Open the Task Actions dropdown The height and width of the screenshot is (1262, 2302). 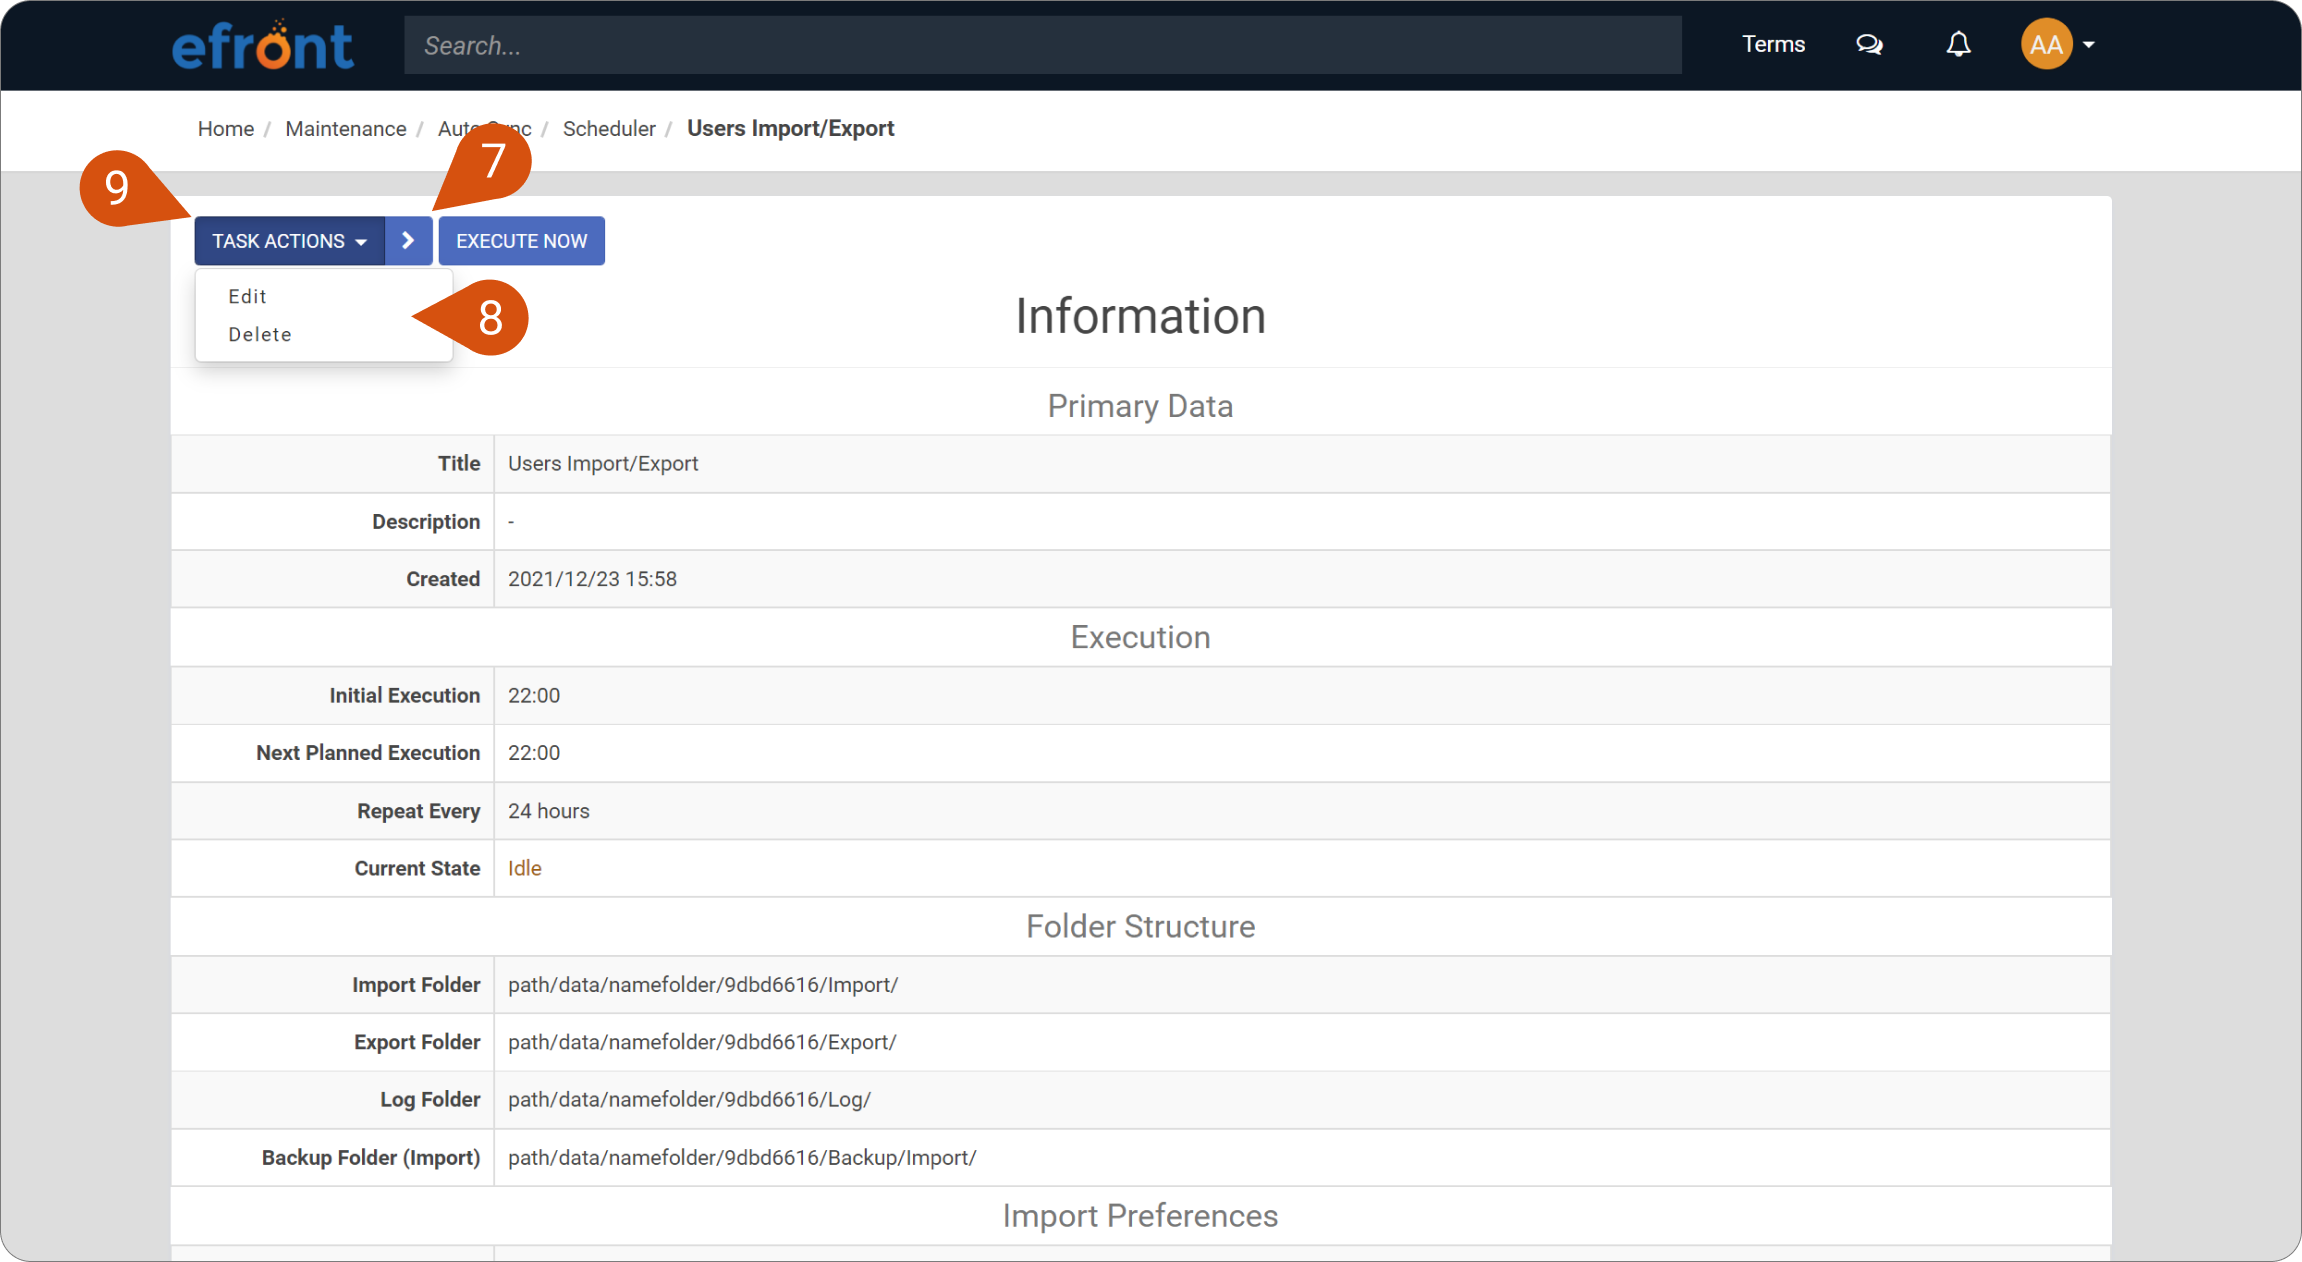[290, 241]
